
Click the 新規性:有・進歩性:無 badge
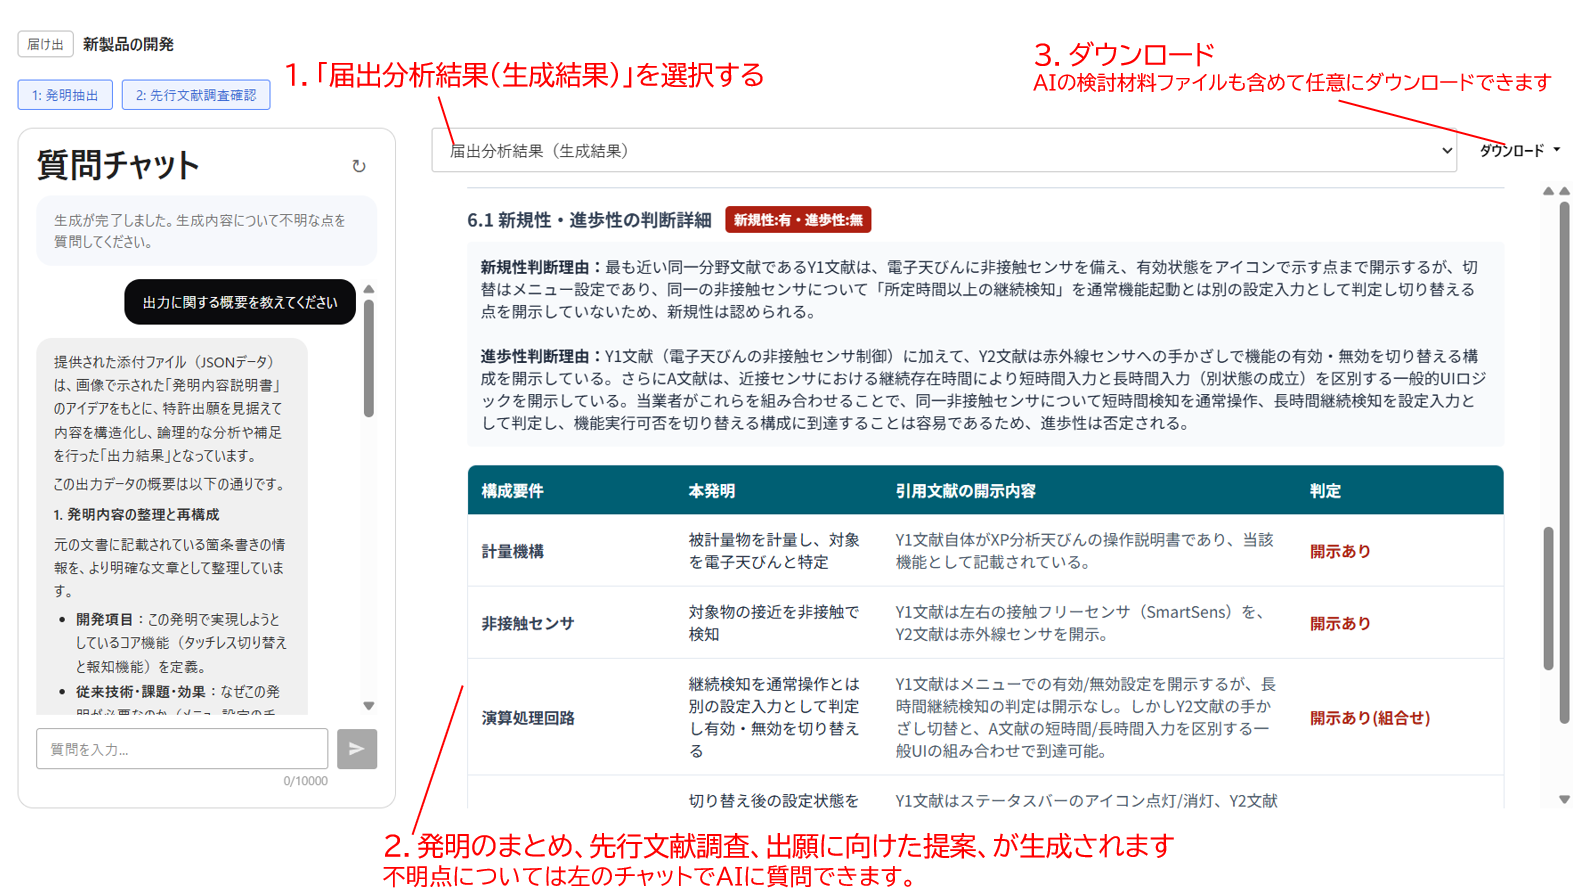[798, 220]
